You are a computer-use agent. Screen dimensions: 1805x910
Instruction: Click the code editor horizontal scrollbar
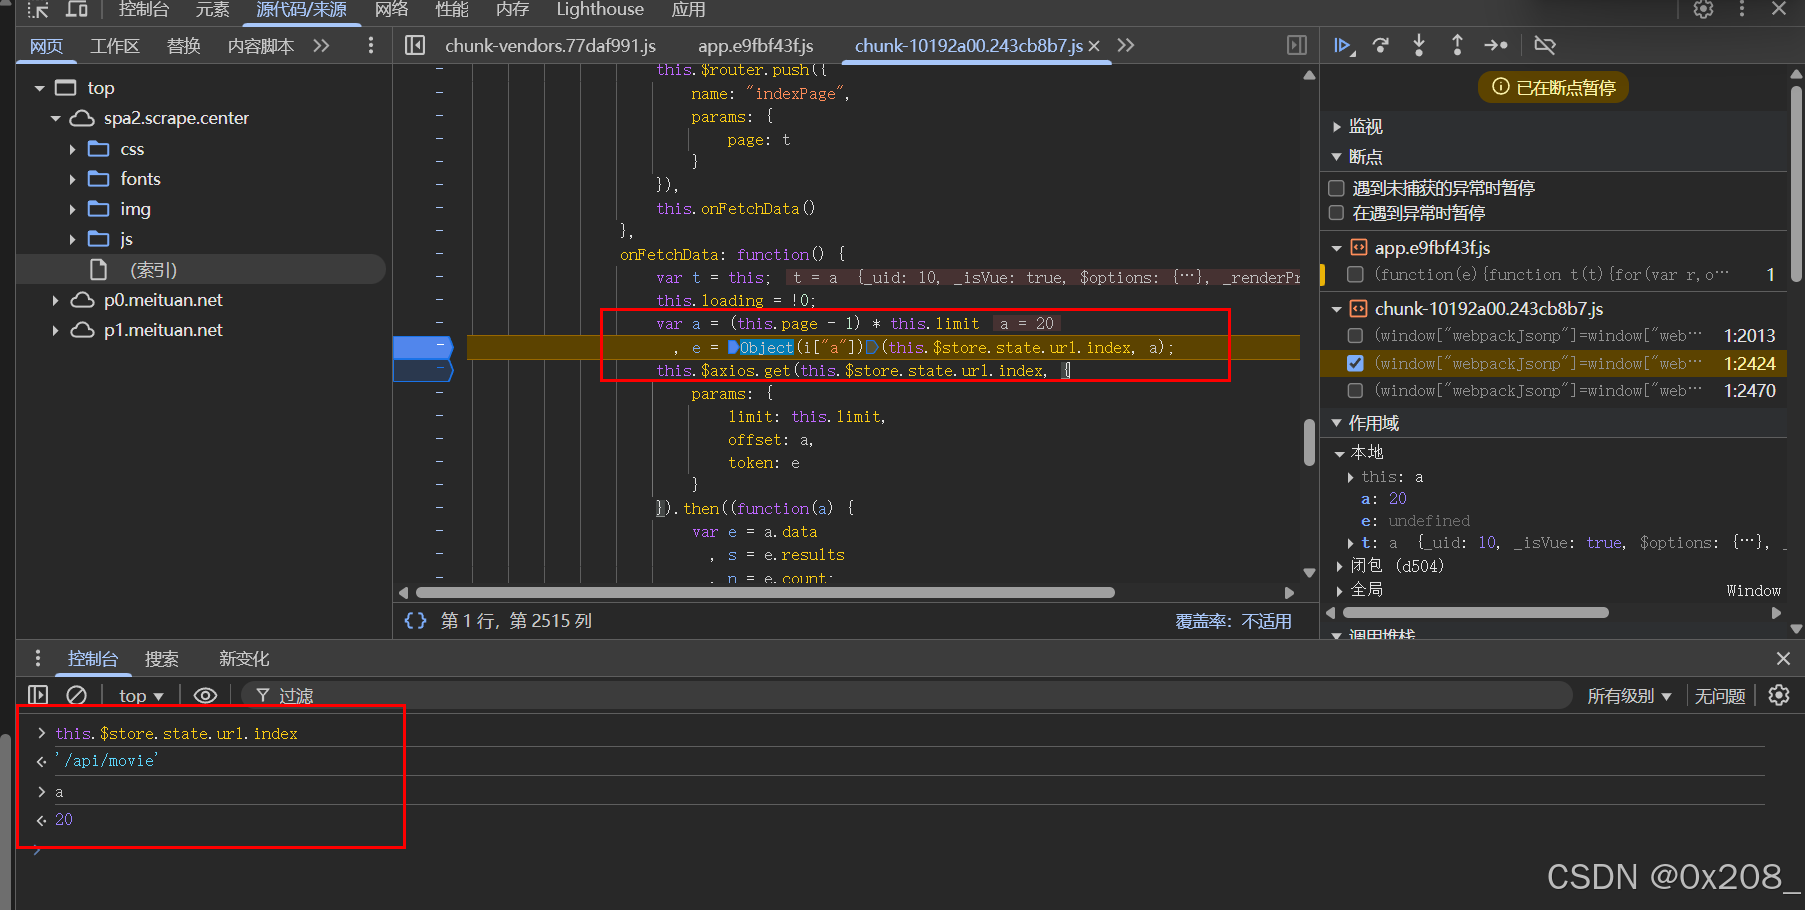tap(765, 592)
